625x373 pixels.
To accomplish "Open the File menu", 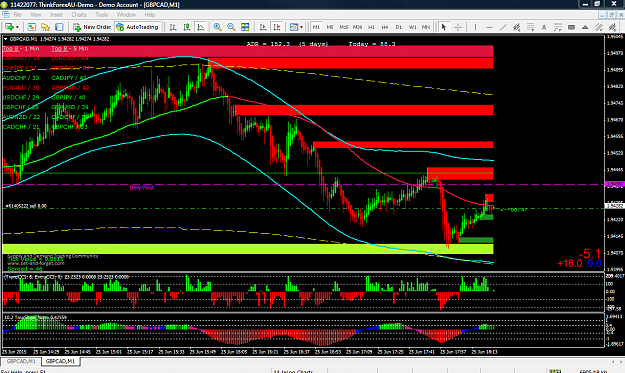I will click(18, 15).
